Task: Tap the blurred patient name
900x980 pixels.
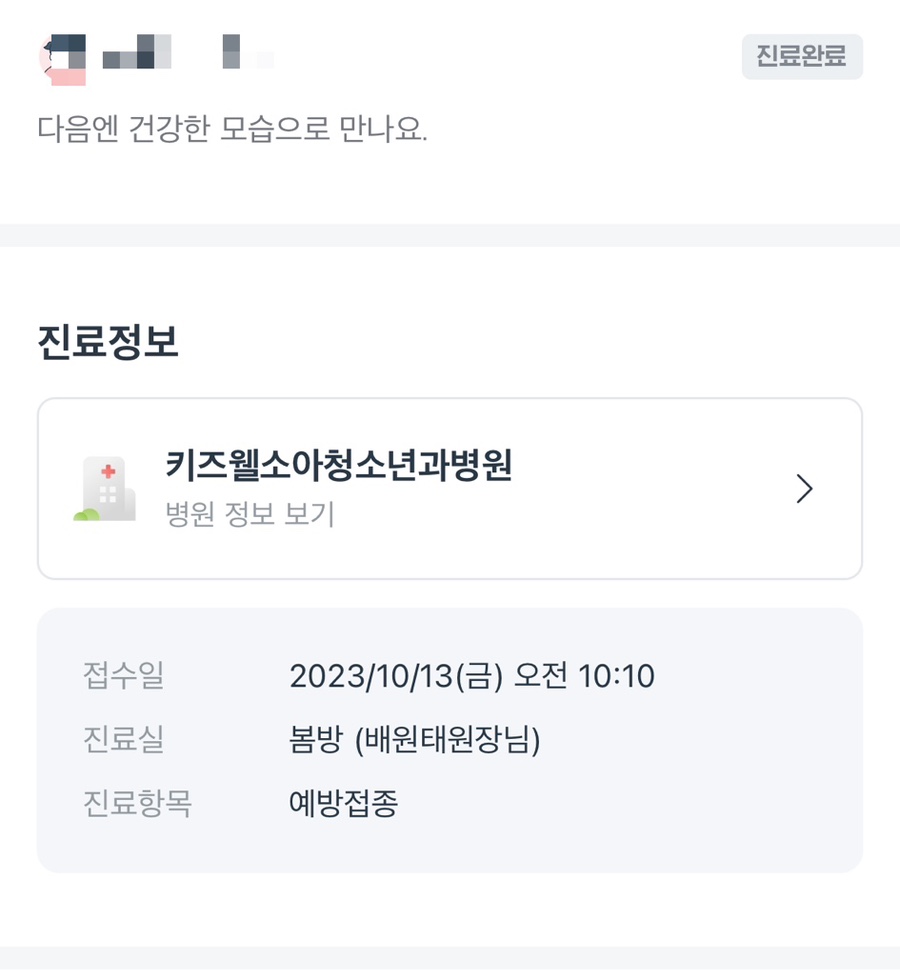Action: click(138, 52)
